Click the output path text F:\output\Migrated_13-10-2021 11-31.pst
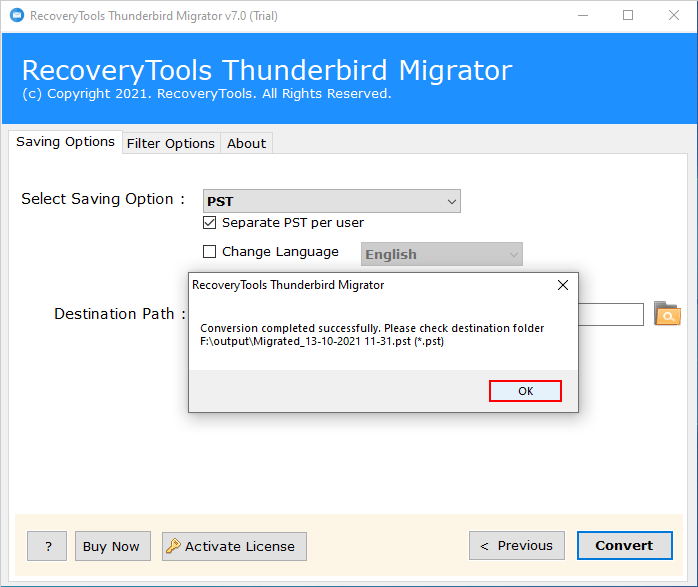The image size is (698, 587). click(x=322, y=341)
